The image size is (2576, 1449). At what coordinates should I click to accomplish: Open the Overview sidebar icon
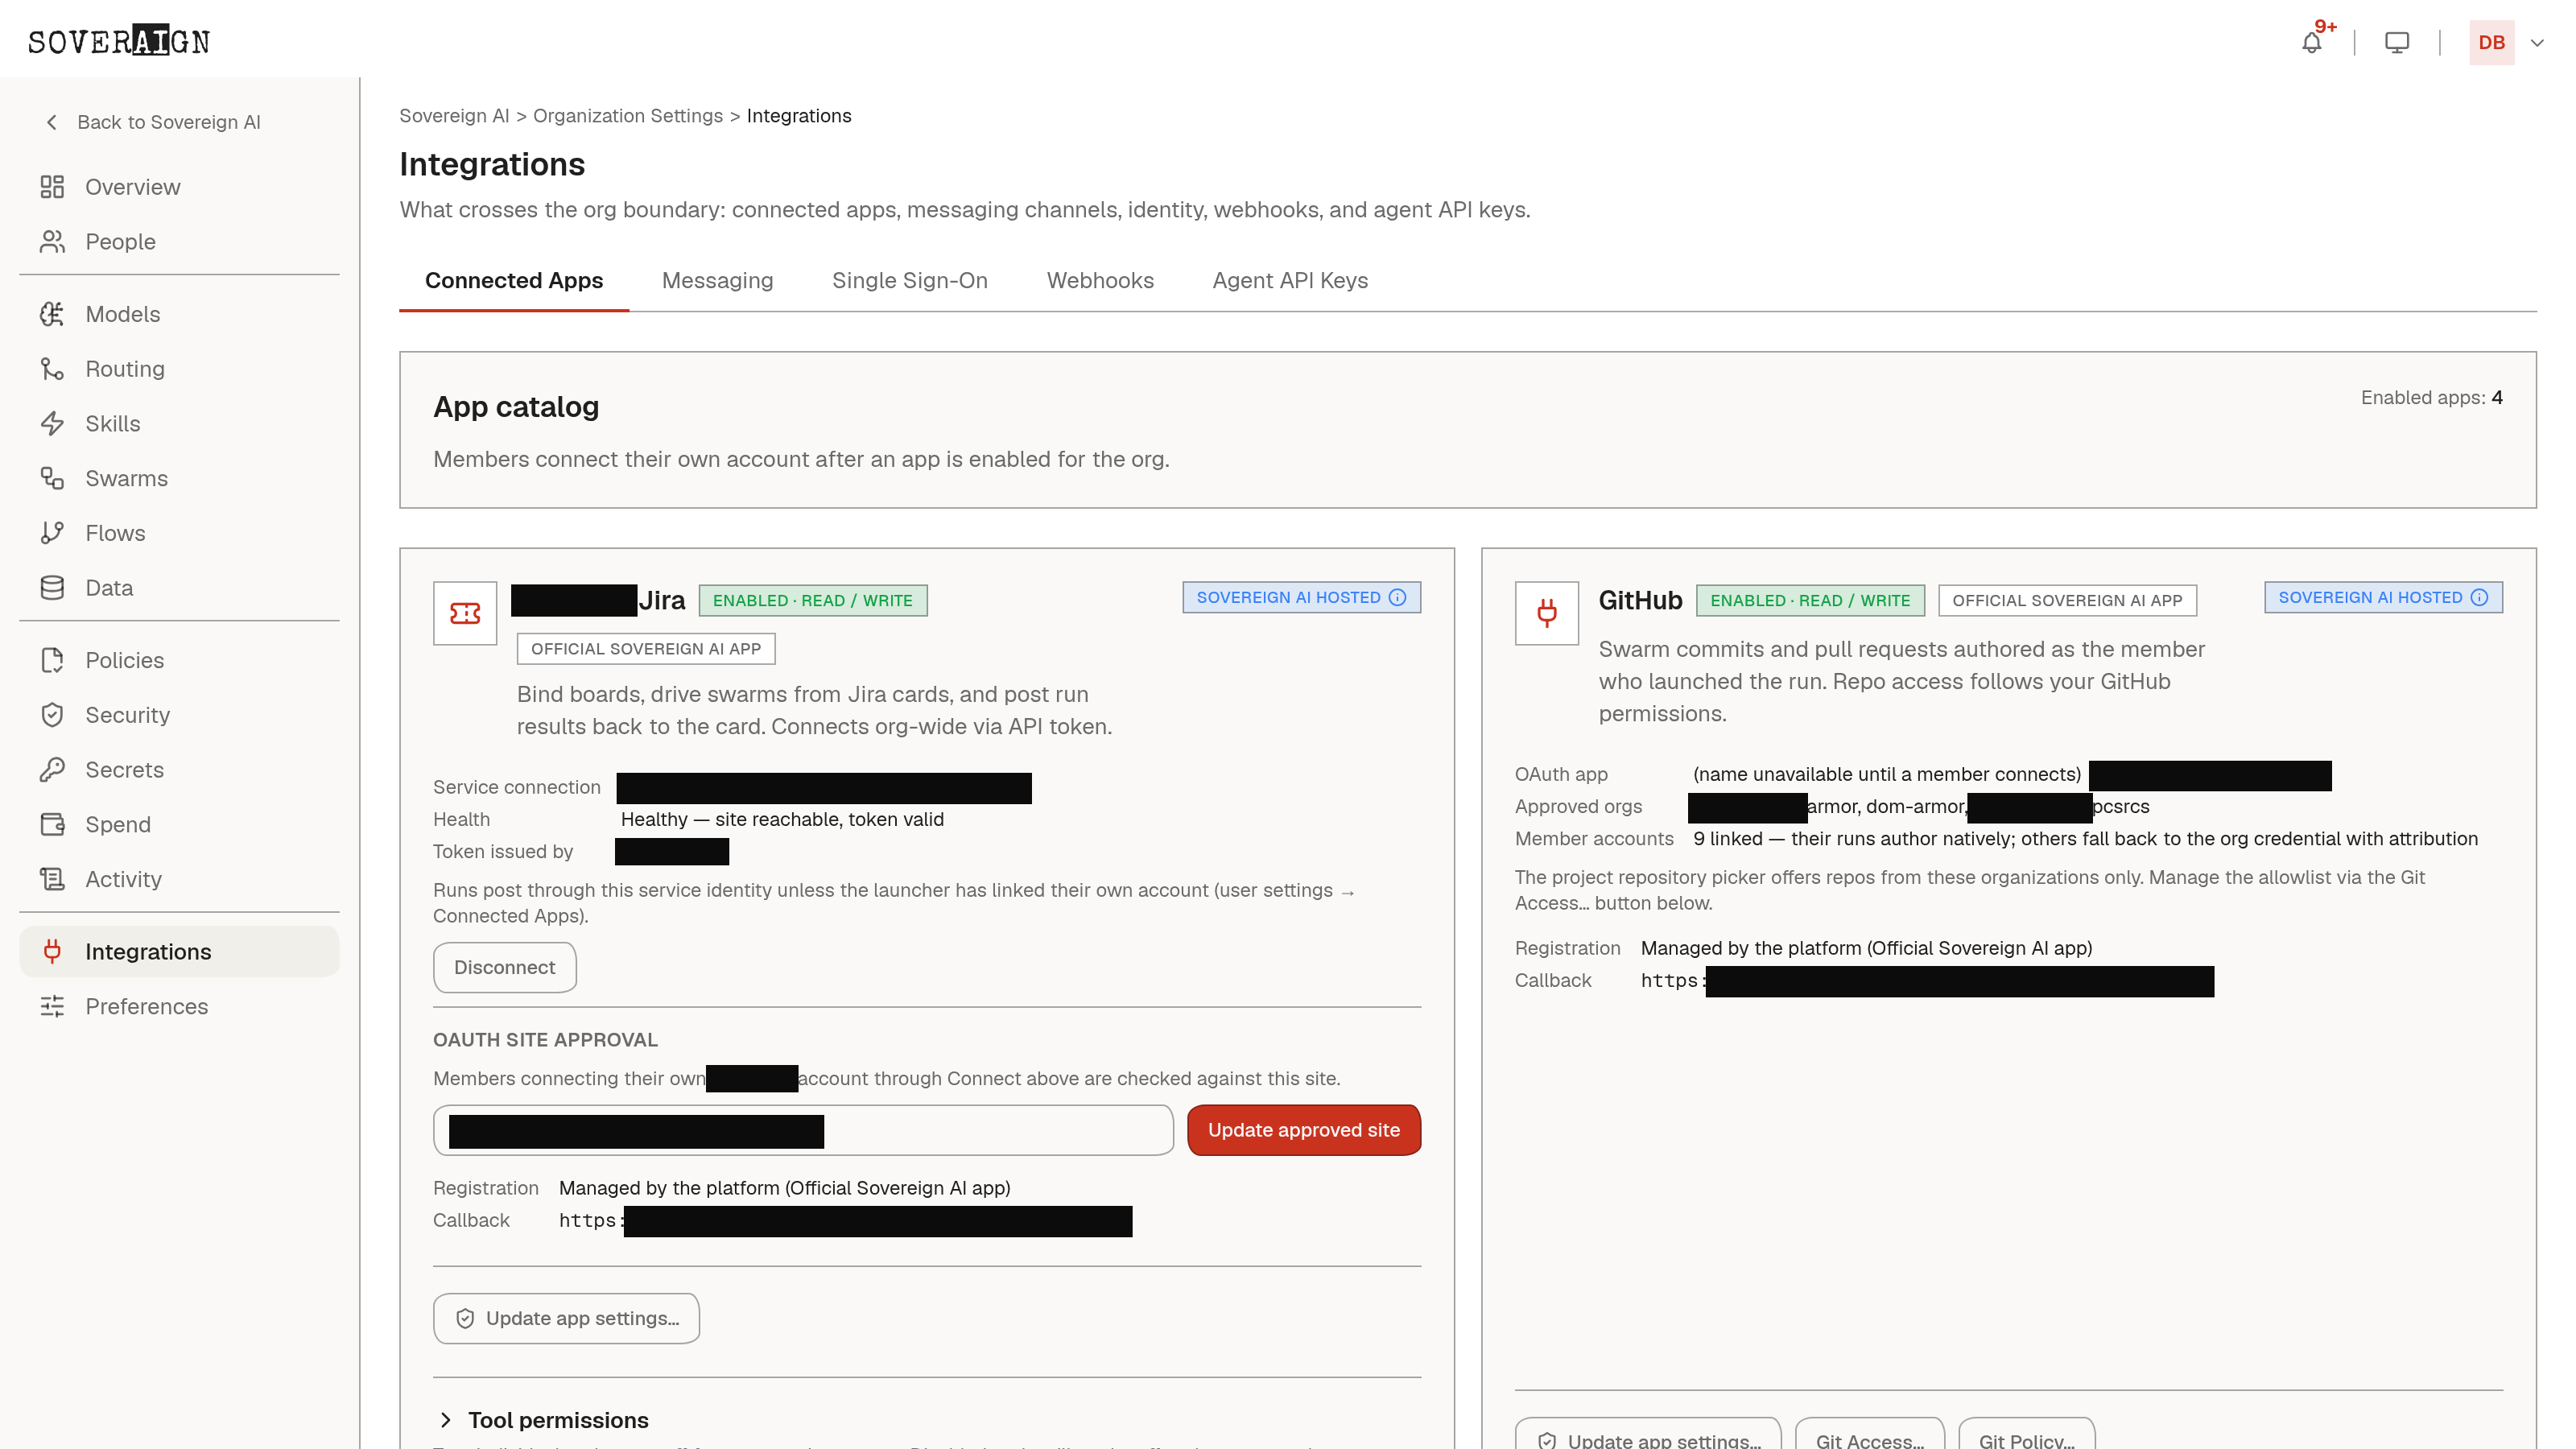(x=52, y=187)
